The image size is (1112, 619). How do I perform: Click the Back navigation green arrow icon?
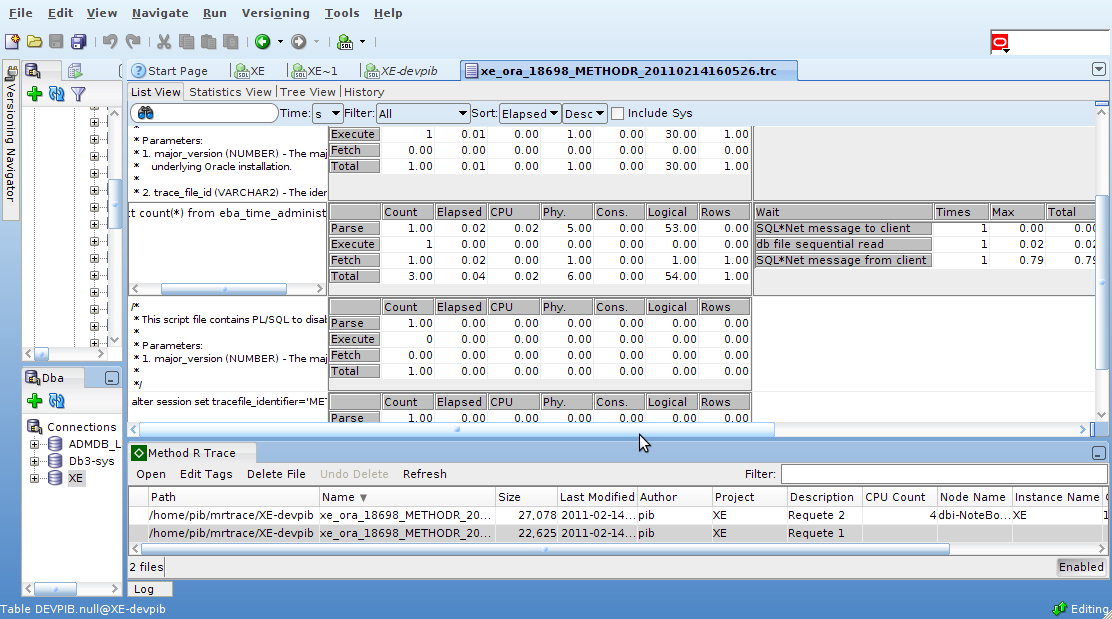pyautogui.click(x=263, y=41)
